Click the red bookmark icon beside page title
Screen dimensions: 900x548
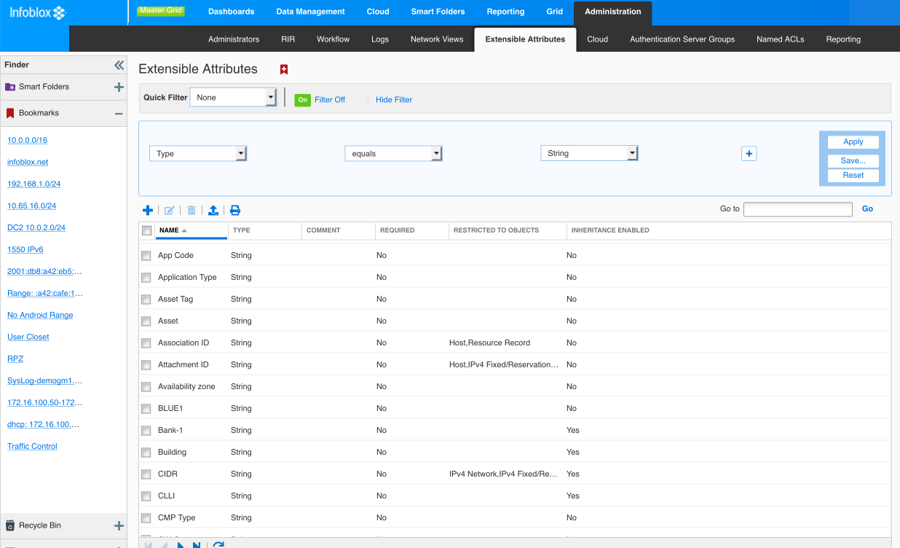pos(284,70)
